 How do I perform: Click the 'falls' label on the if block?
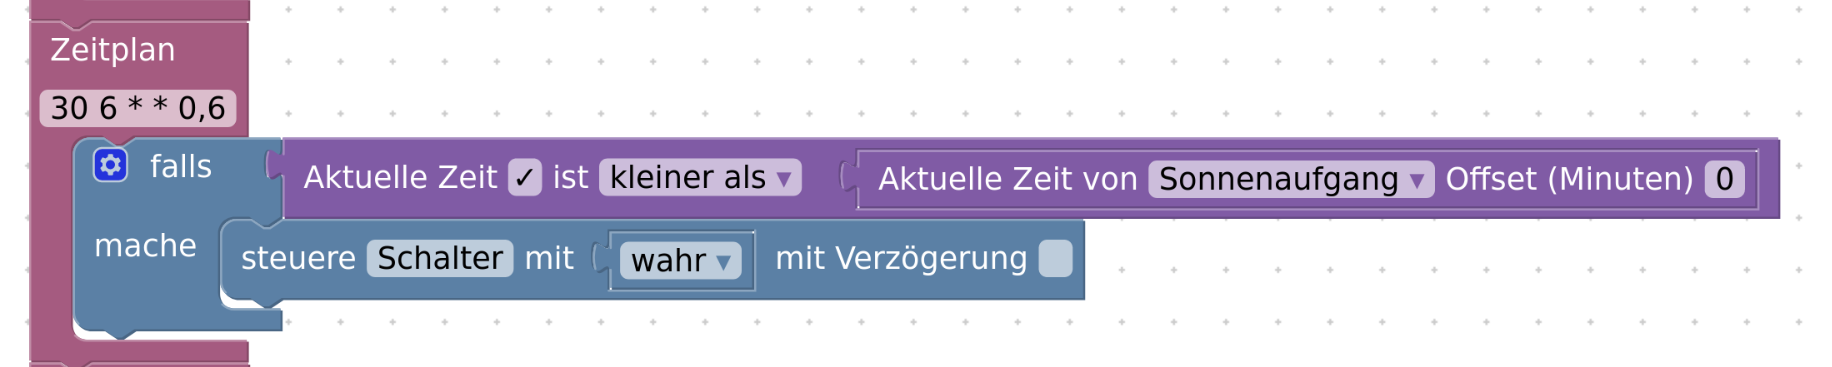click(181, 166)
